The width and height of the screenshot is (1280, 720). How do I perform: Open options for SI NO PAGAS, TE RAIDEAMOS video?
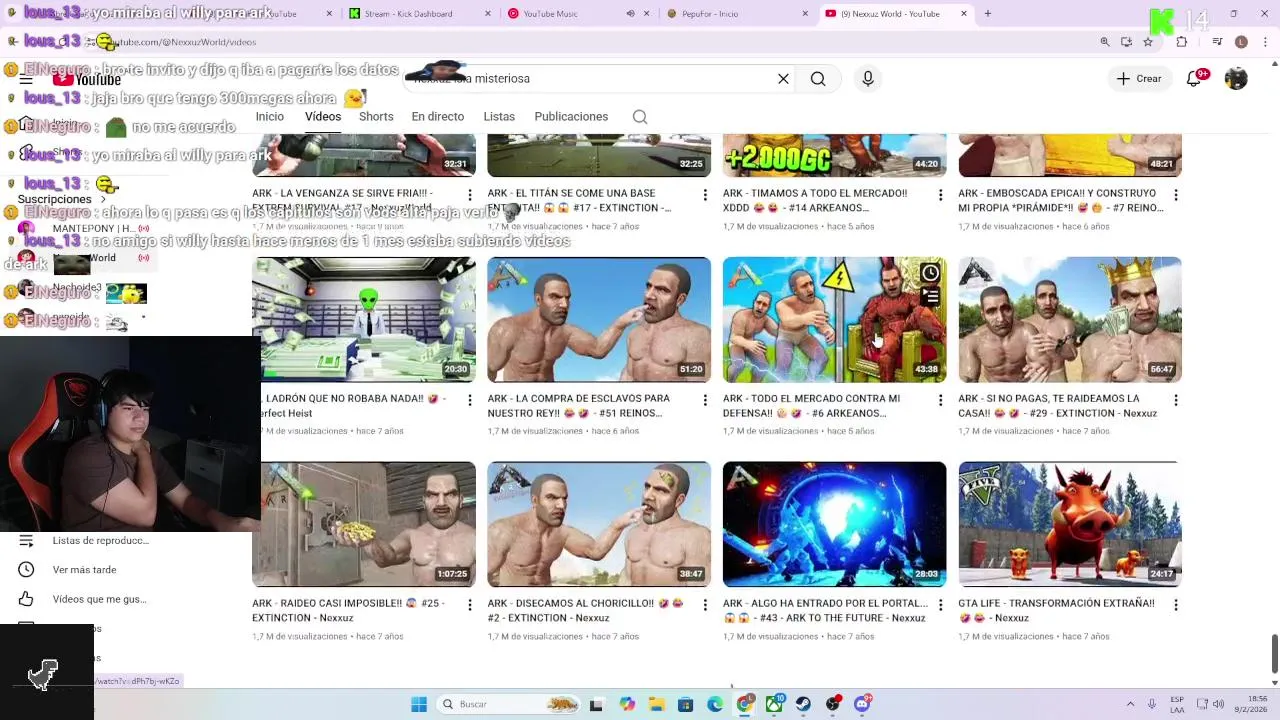pyautogui.click(x=1176, y=400)
